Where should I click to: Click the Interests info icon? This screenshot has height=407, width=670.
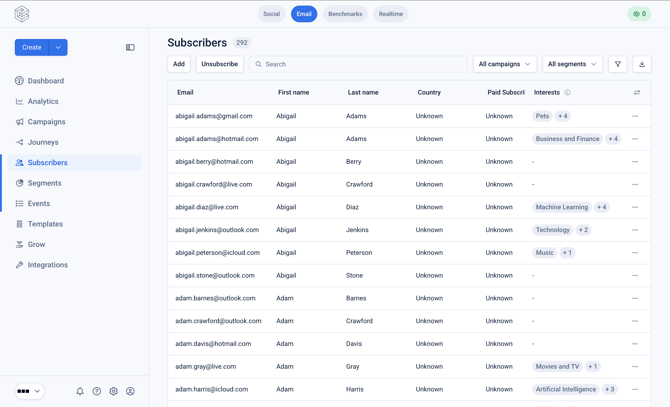coord(567,92)
